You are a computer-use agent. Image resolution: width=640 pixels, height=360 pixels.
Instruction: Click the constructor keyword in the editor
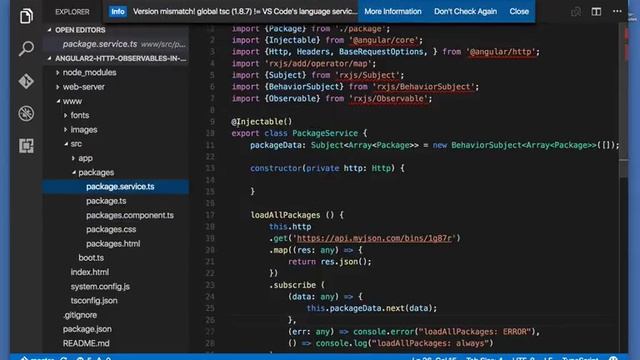pyautogui.click(x=276, y=168)
